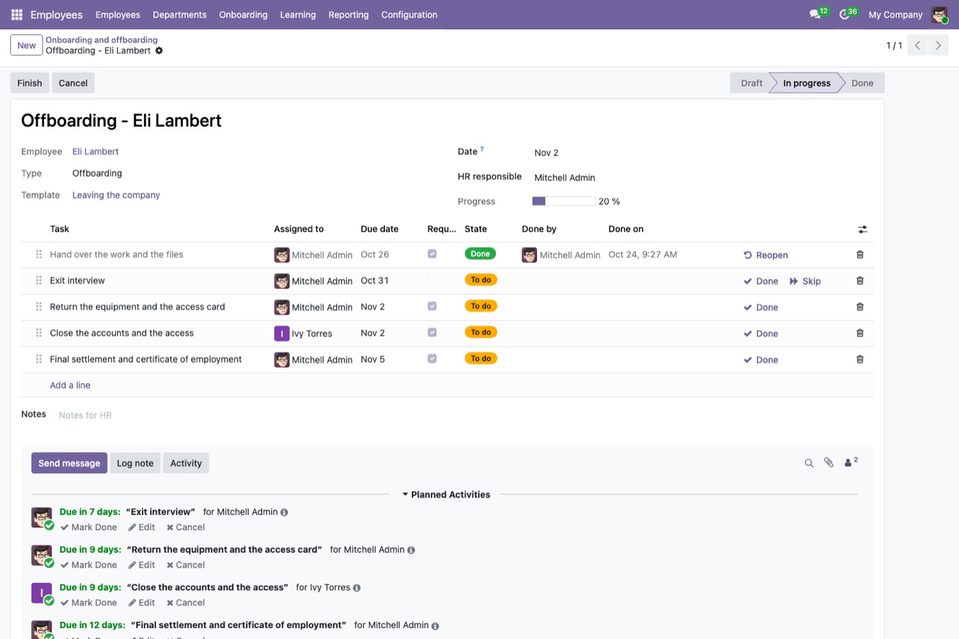Open the Onboarding menu
The height and width of the screenshot is (639, 959).
(x=243, y=15)
